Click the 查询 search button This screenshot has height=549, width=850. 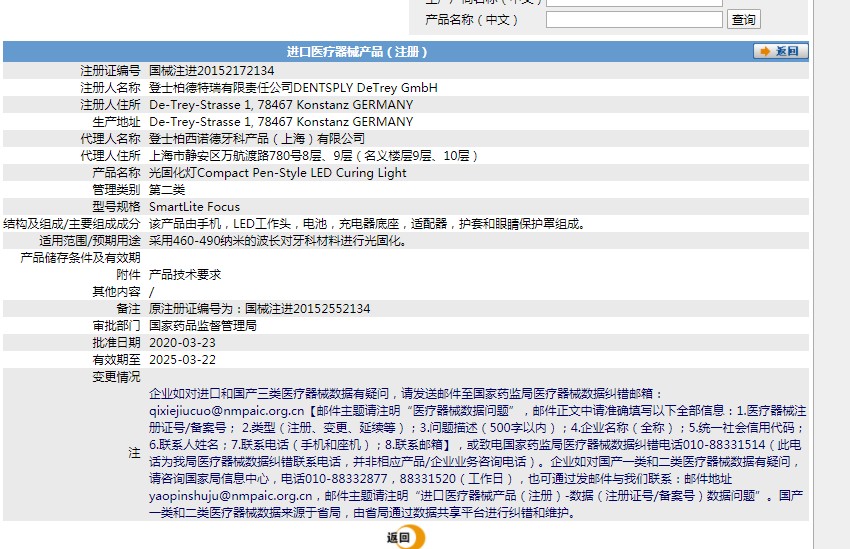[743, 20]
